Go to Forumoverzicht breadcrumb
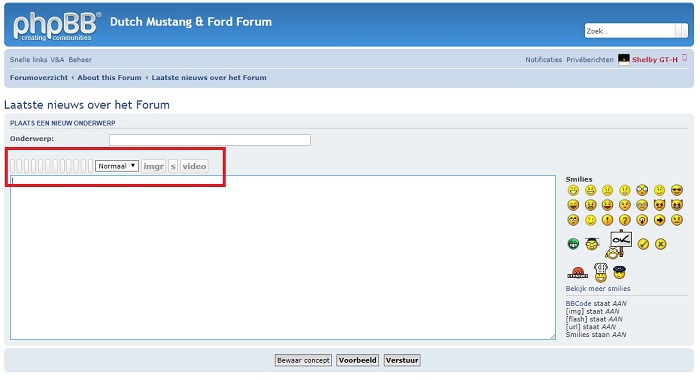 (39, 77)
